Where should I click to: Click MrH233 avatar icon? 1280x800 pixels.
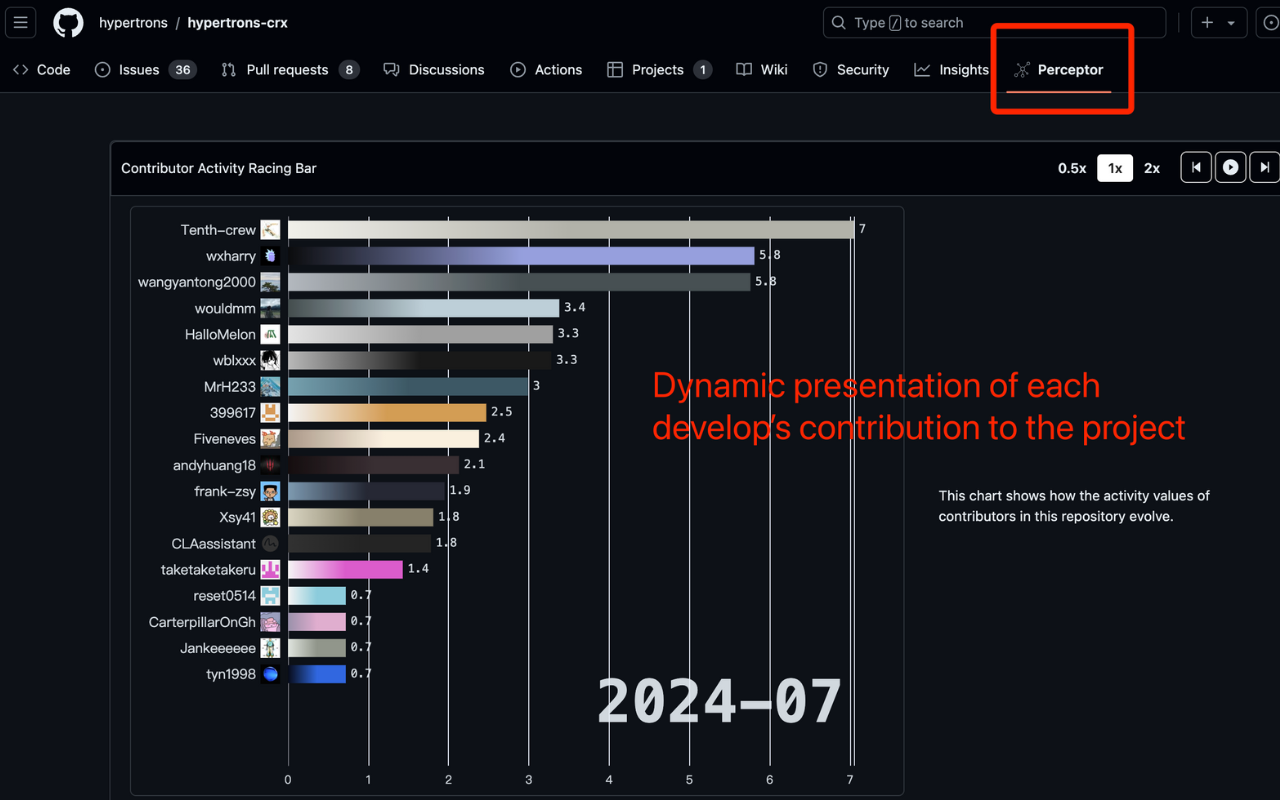pos(270,386)
